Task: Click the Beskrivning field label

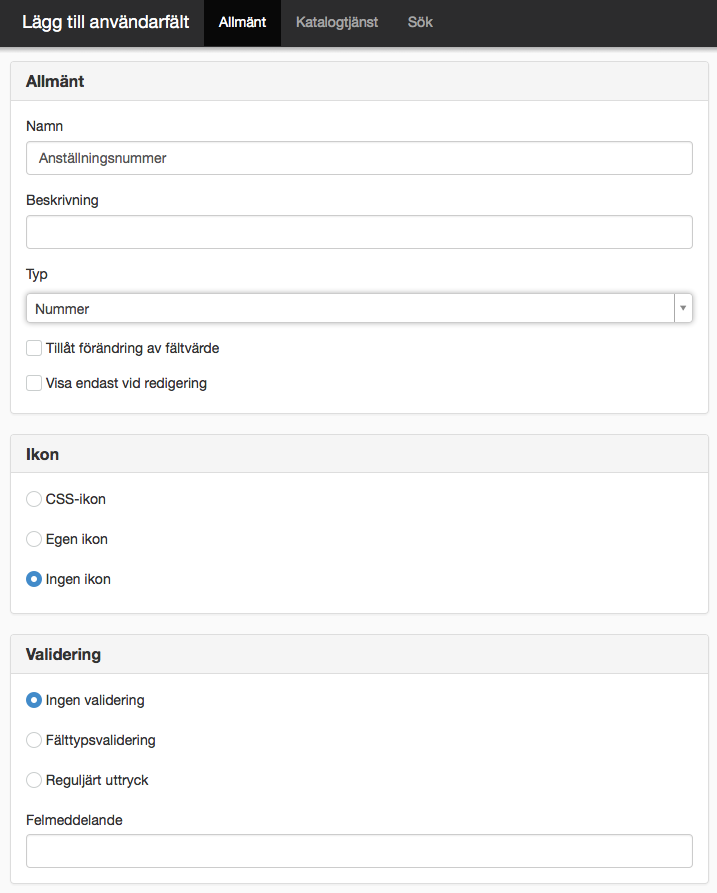Action: click(62, 200)
